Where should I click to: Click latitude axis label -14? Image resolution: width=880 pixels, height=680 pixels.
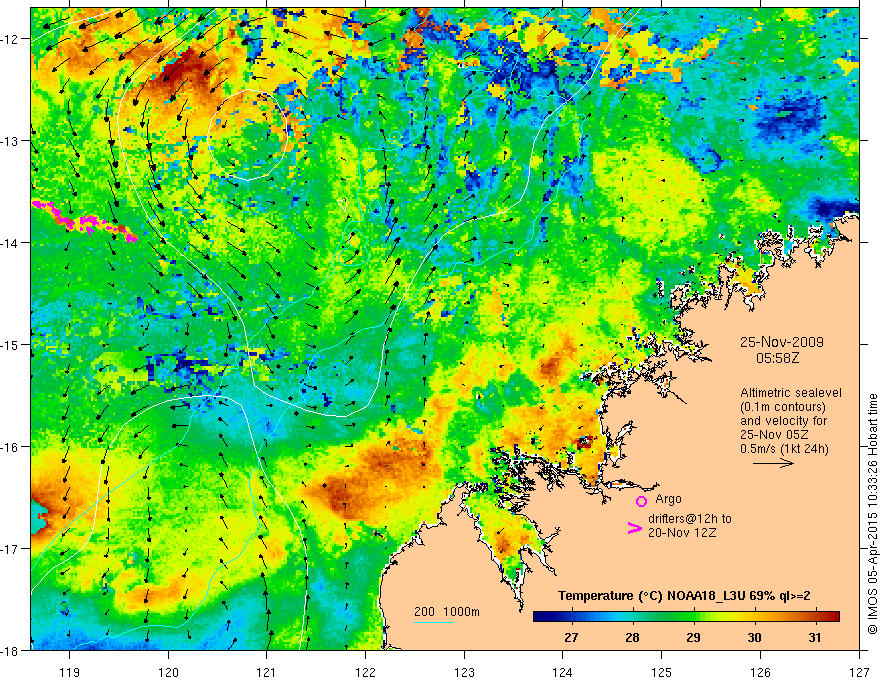10,242
